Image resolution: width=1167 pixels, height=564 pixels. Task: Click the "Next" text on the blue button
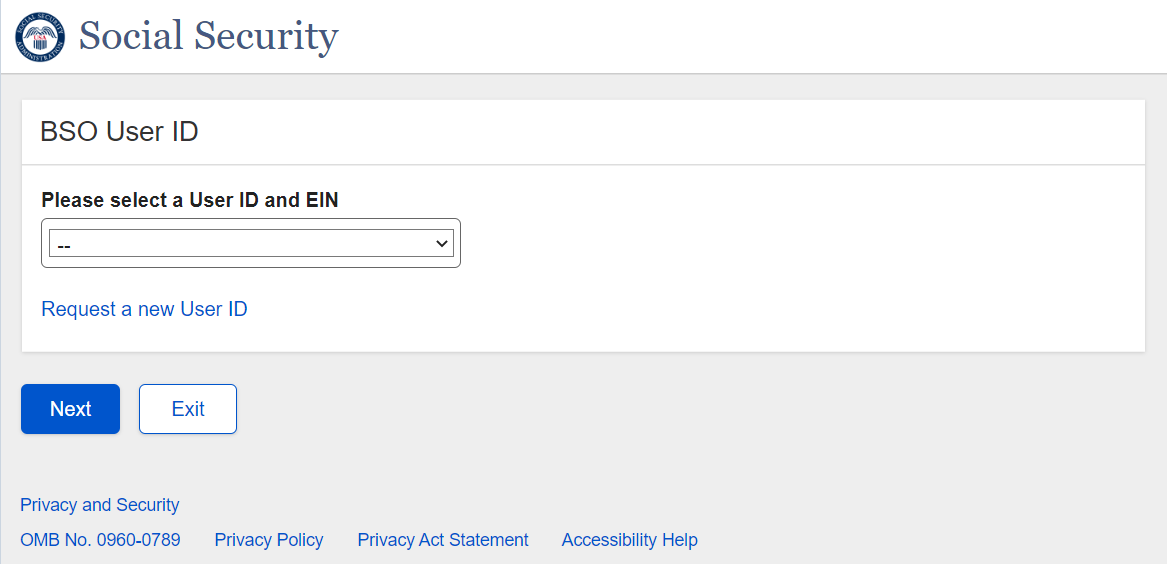71,409
